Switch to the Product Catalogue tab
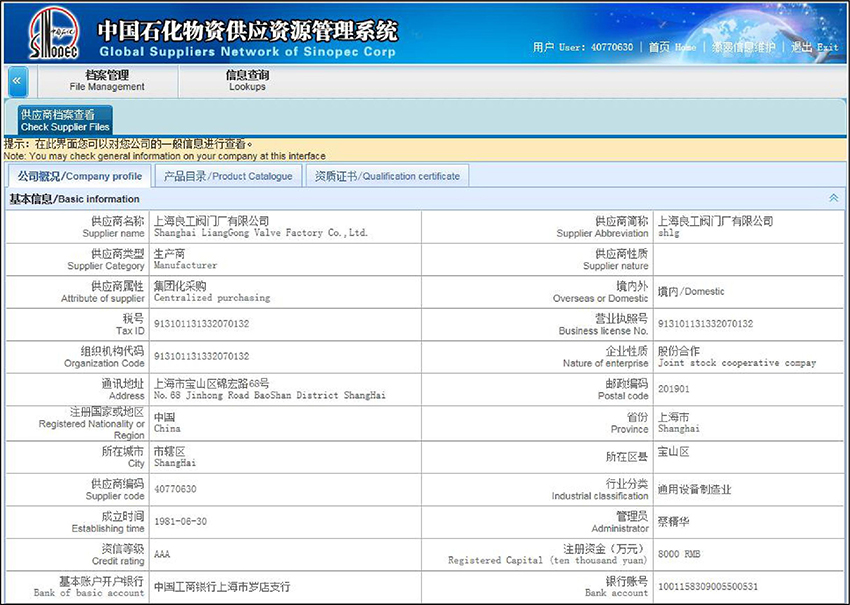This screenshot has width=850, height=605. tap(228, 176)
